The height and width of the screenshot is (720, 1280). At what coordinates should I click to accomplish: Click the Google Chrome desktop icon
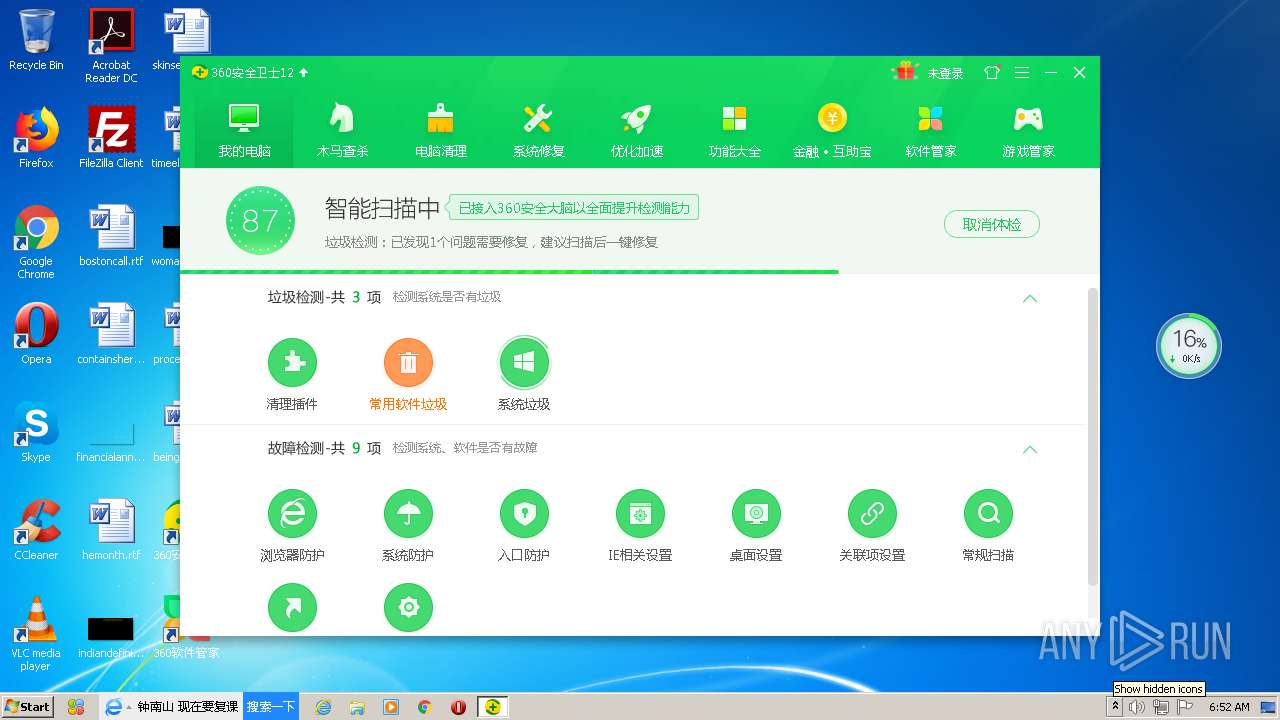coord(36,242)
